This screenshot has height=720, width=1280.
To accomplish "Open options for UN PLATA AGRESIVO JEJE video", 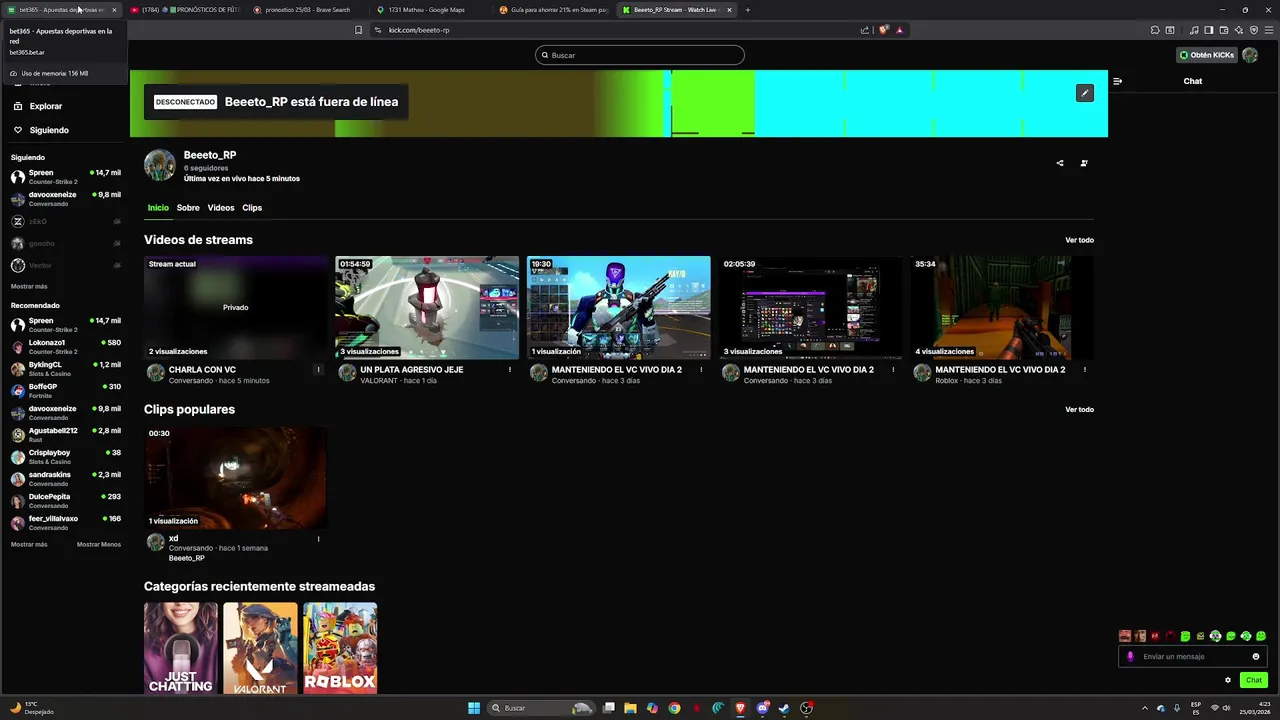I will [510, 370].
